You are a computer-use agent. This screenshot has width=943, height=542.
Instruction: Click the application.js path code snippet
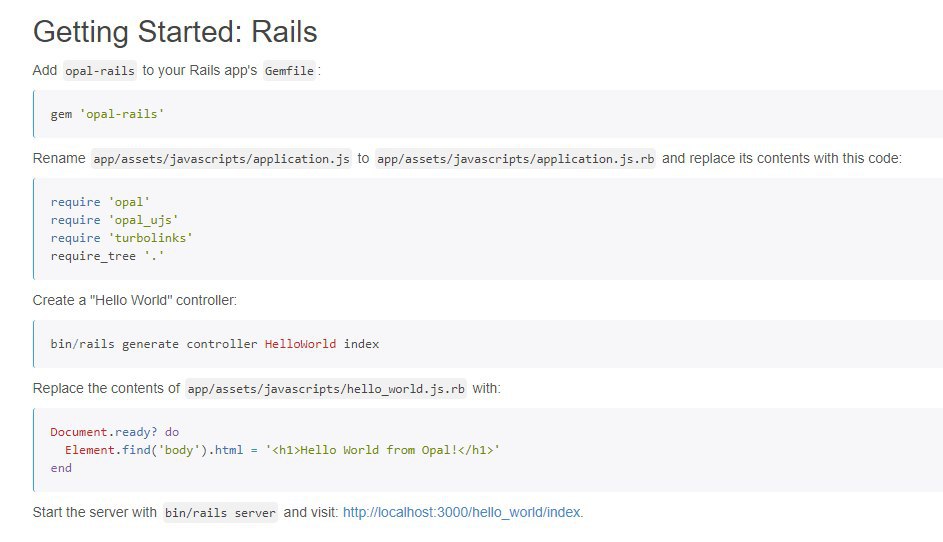(221, 159)
